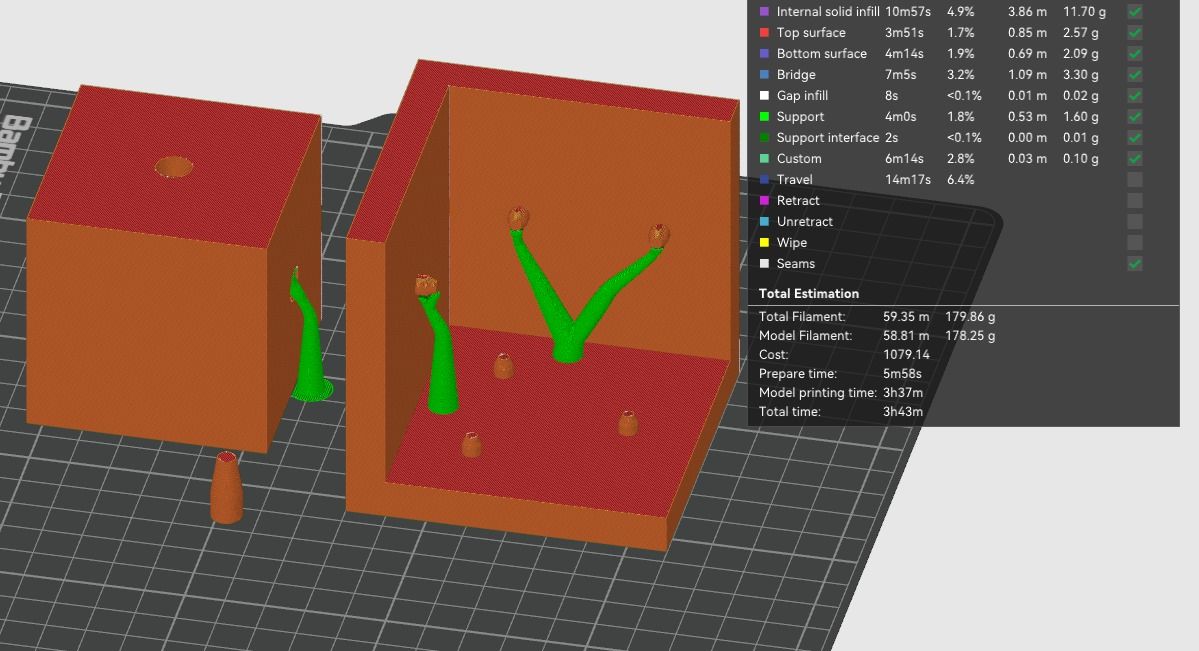
Task: Enable the Wipe visibility checkbox
Action: click(1135, 242)
